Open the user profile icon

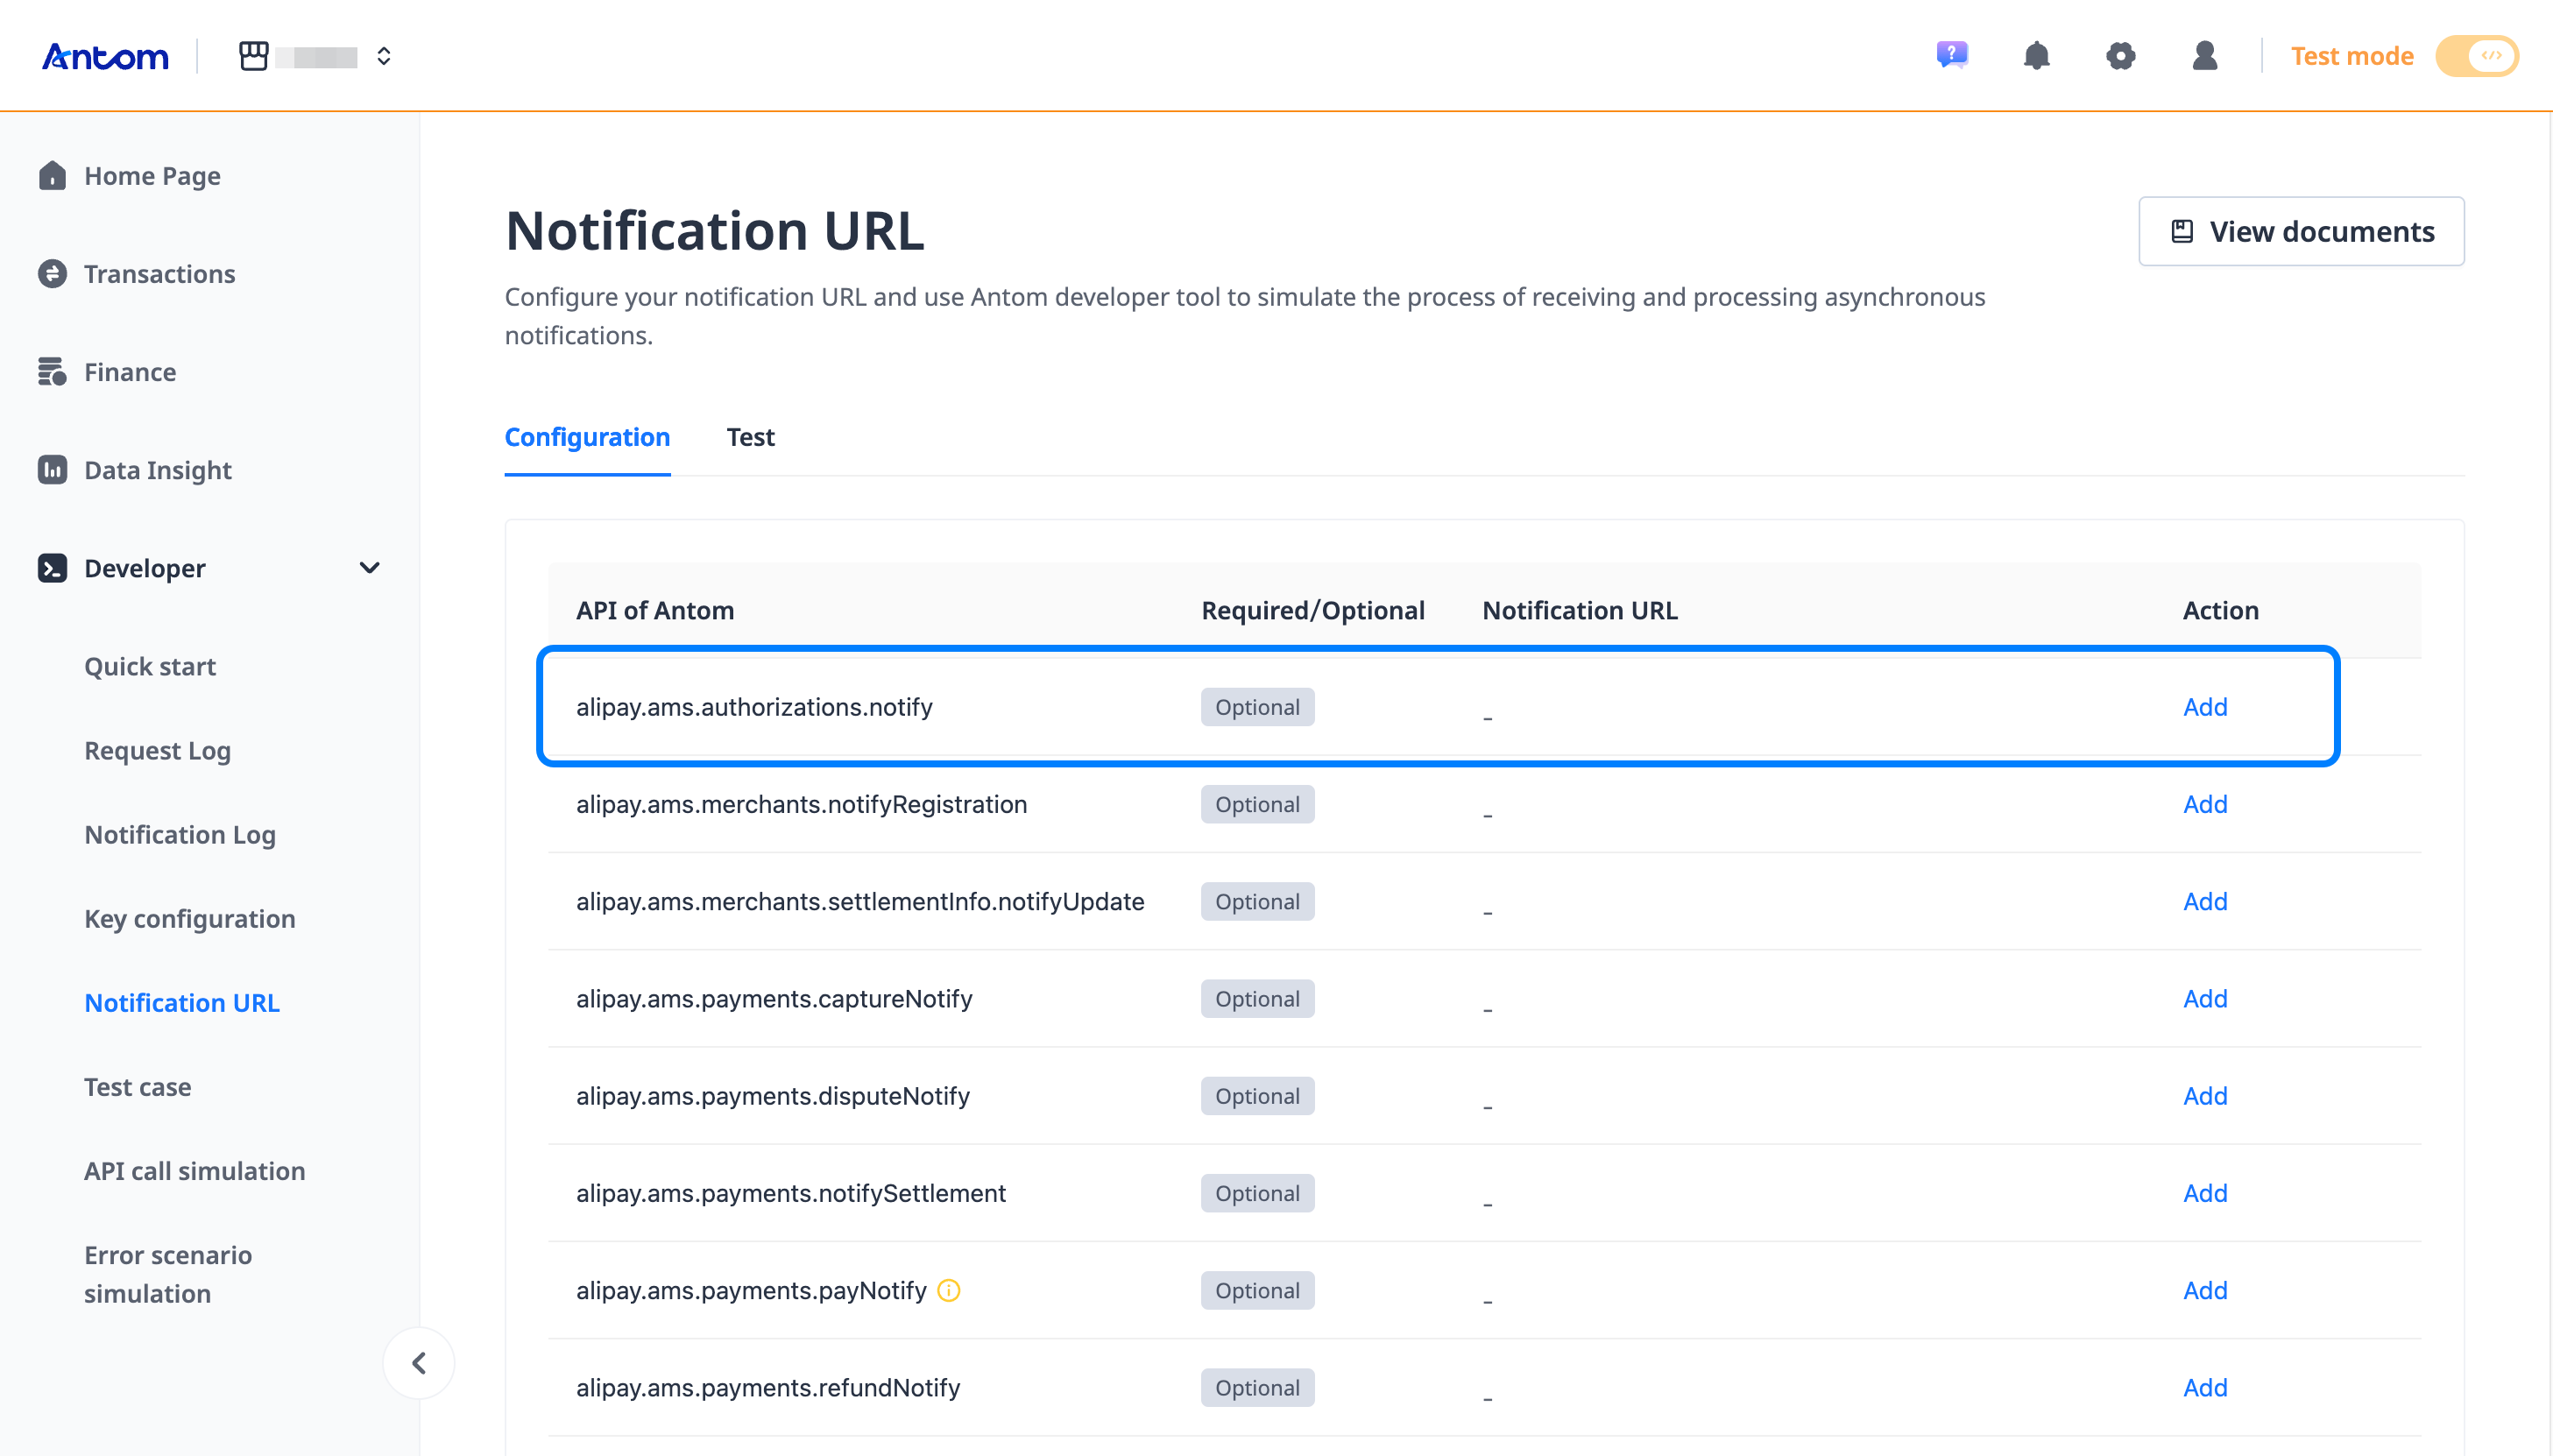click(x=2205, y=56)
